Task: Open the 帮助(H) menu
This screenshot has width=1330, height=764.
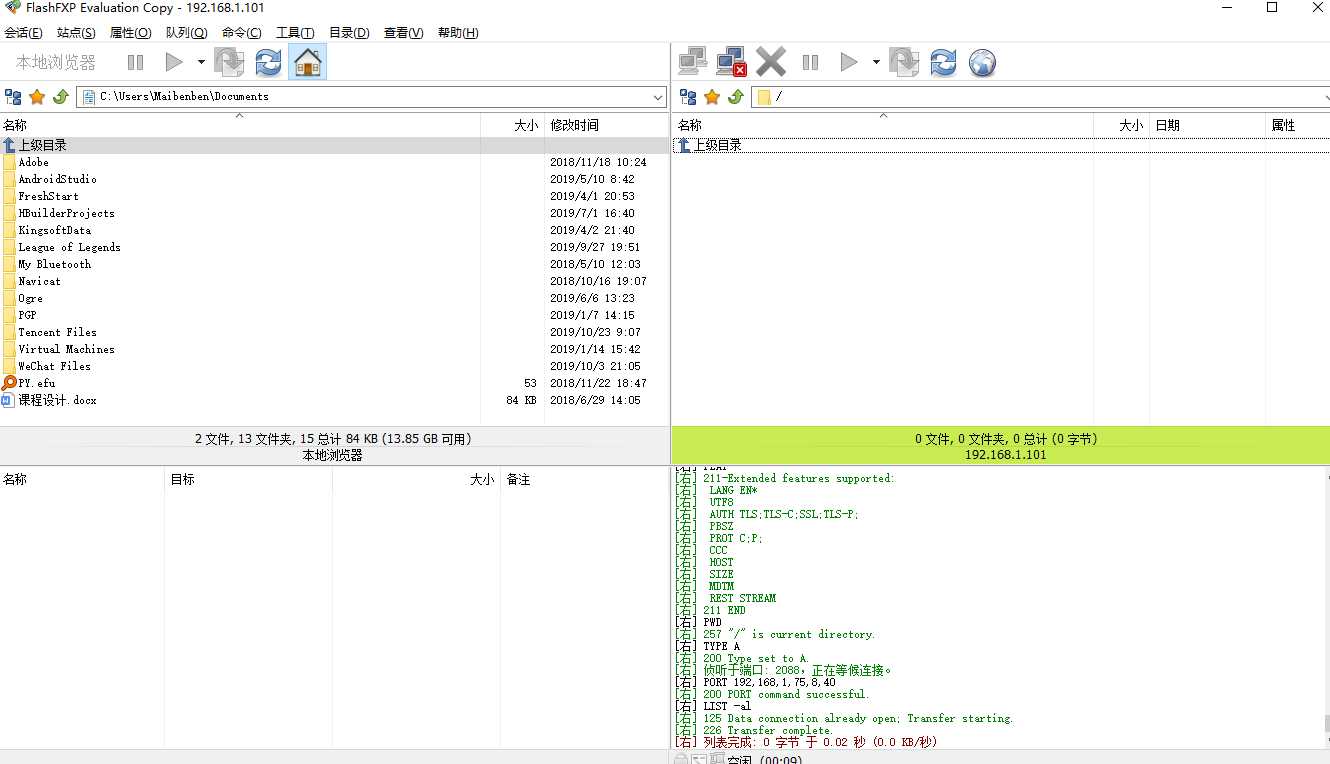Action: click(458, 33)
